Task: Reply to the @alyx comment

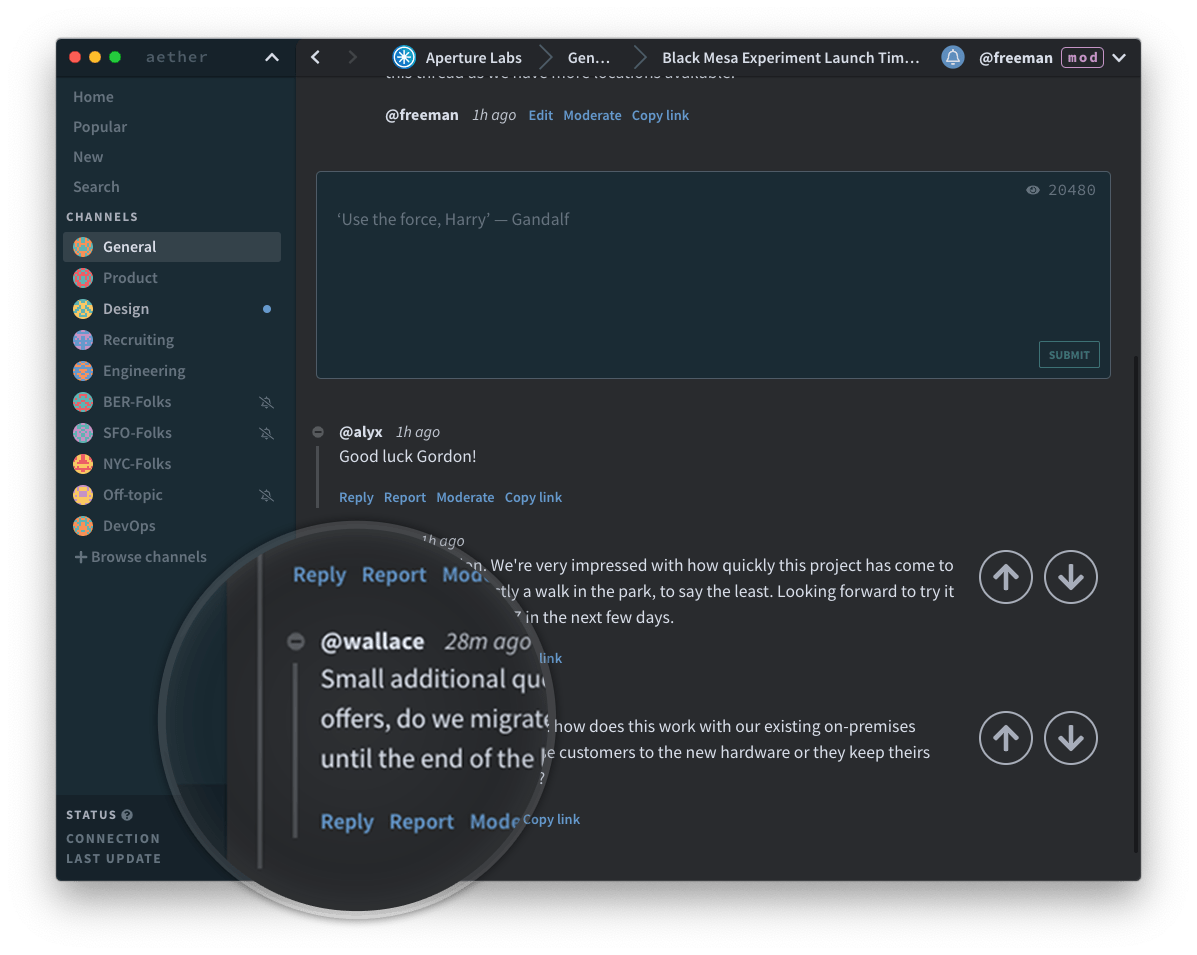Action: [x=357, y=497]
